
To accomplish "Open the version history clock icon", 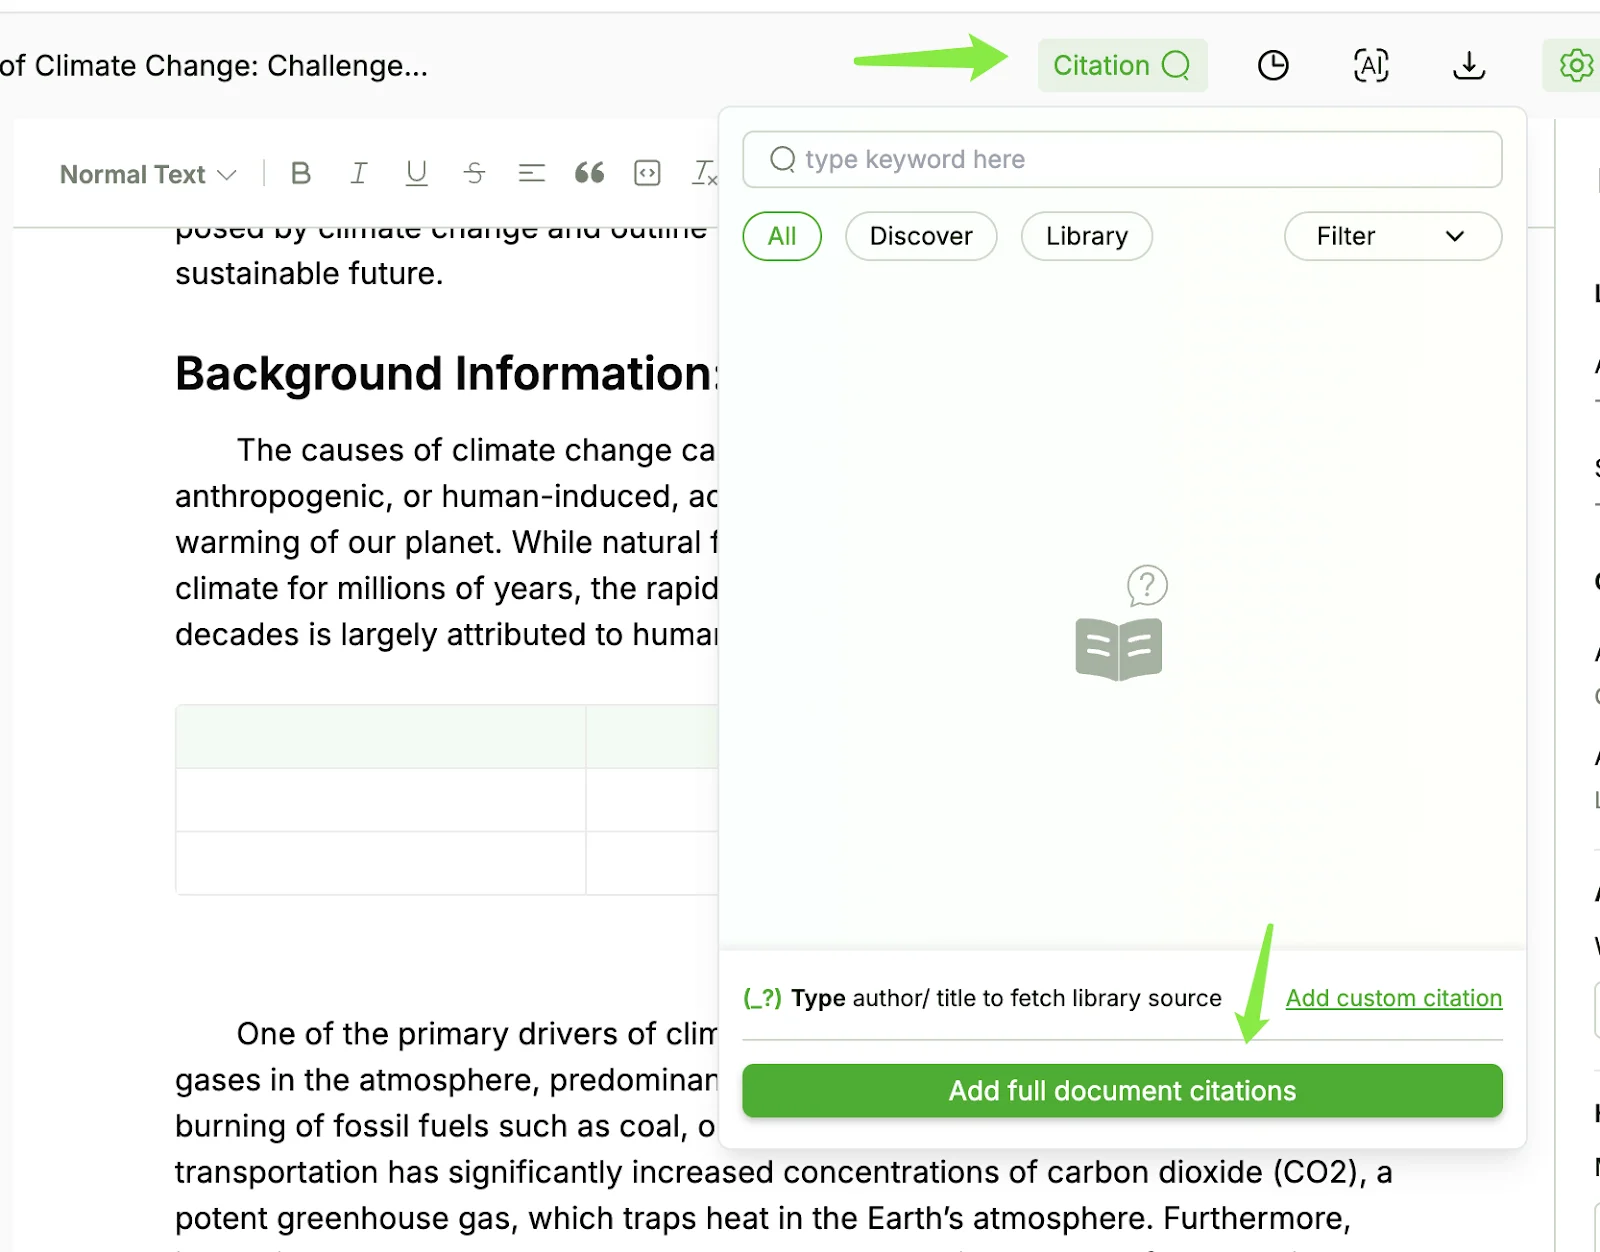I will [x=1273, y=66].
